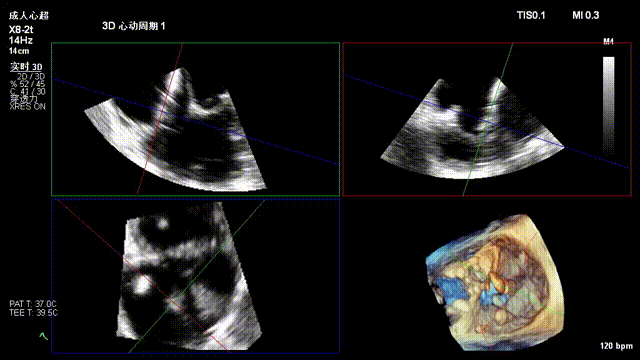Click the green ECG icon at bottom-left

click(x=44, y=336)
